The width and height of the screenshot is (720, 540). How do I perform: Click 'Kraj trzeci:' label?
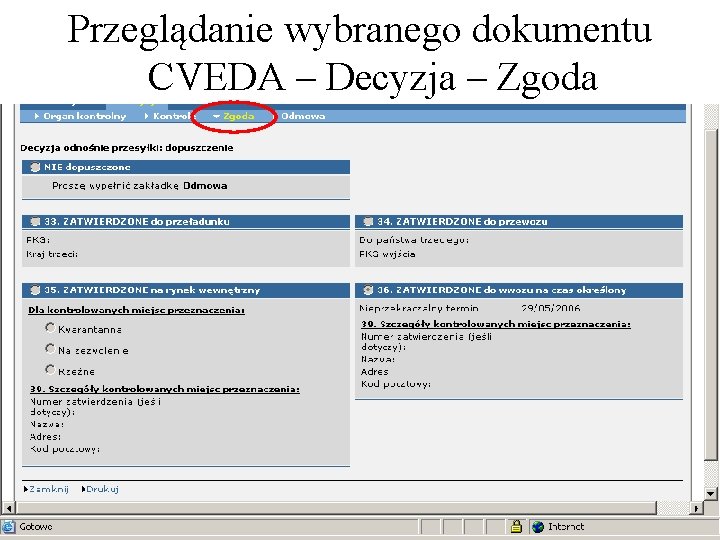[x=52, y=254]
